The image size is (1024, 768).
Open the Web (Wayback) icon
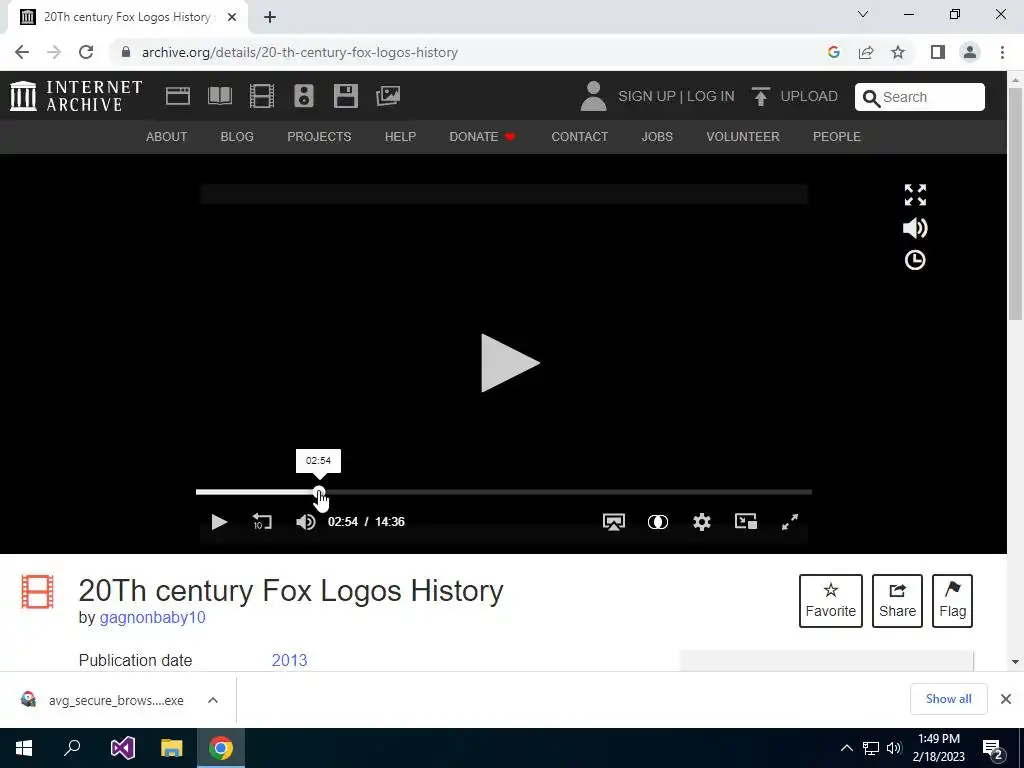[x=178, y=96]
